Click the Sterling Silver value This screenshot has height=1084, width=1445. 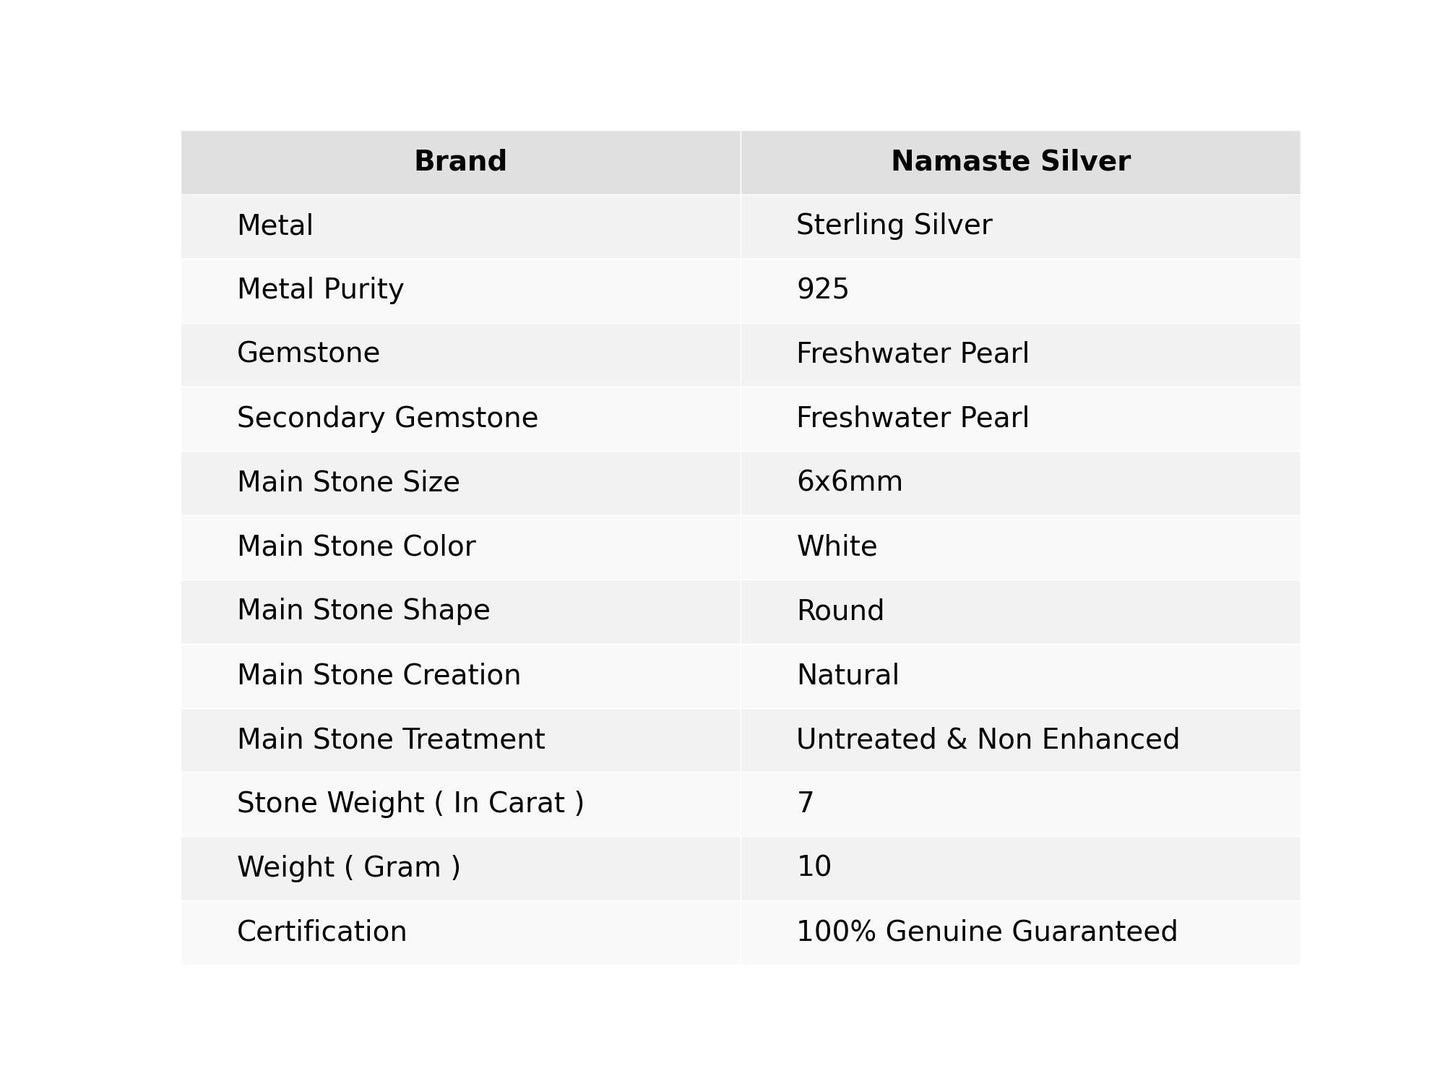pyautogui.click(x=894, y=225)
